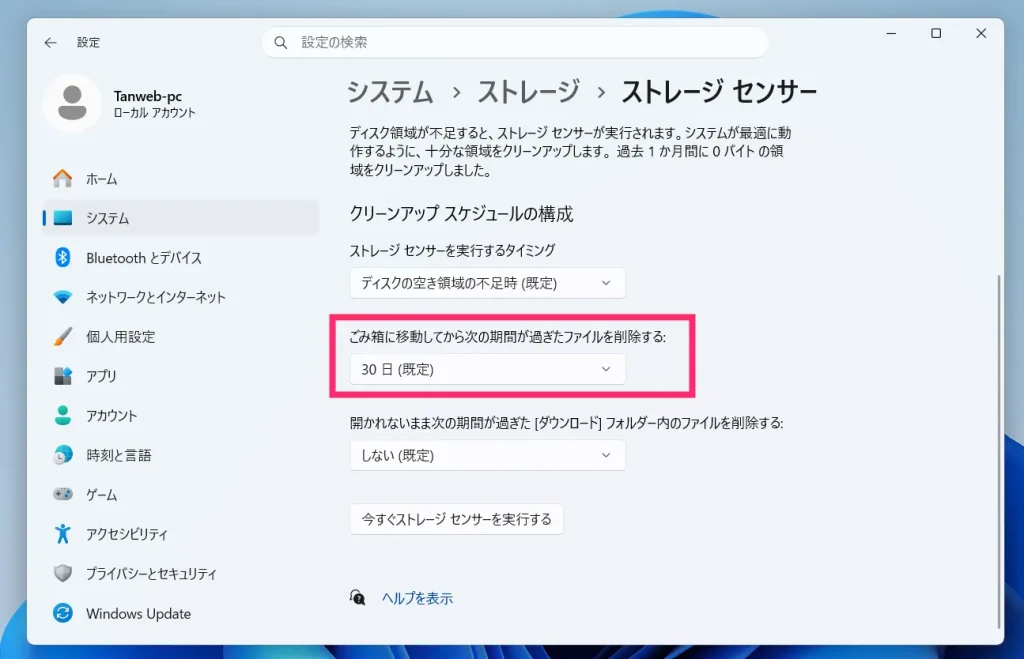Open the しない (既定) downloads dropdown

coord(487,455)
